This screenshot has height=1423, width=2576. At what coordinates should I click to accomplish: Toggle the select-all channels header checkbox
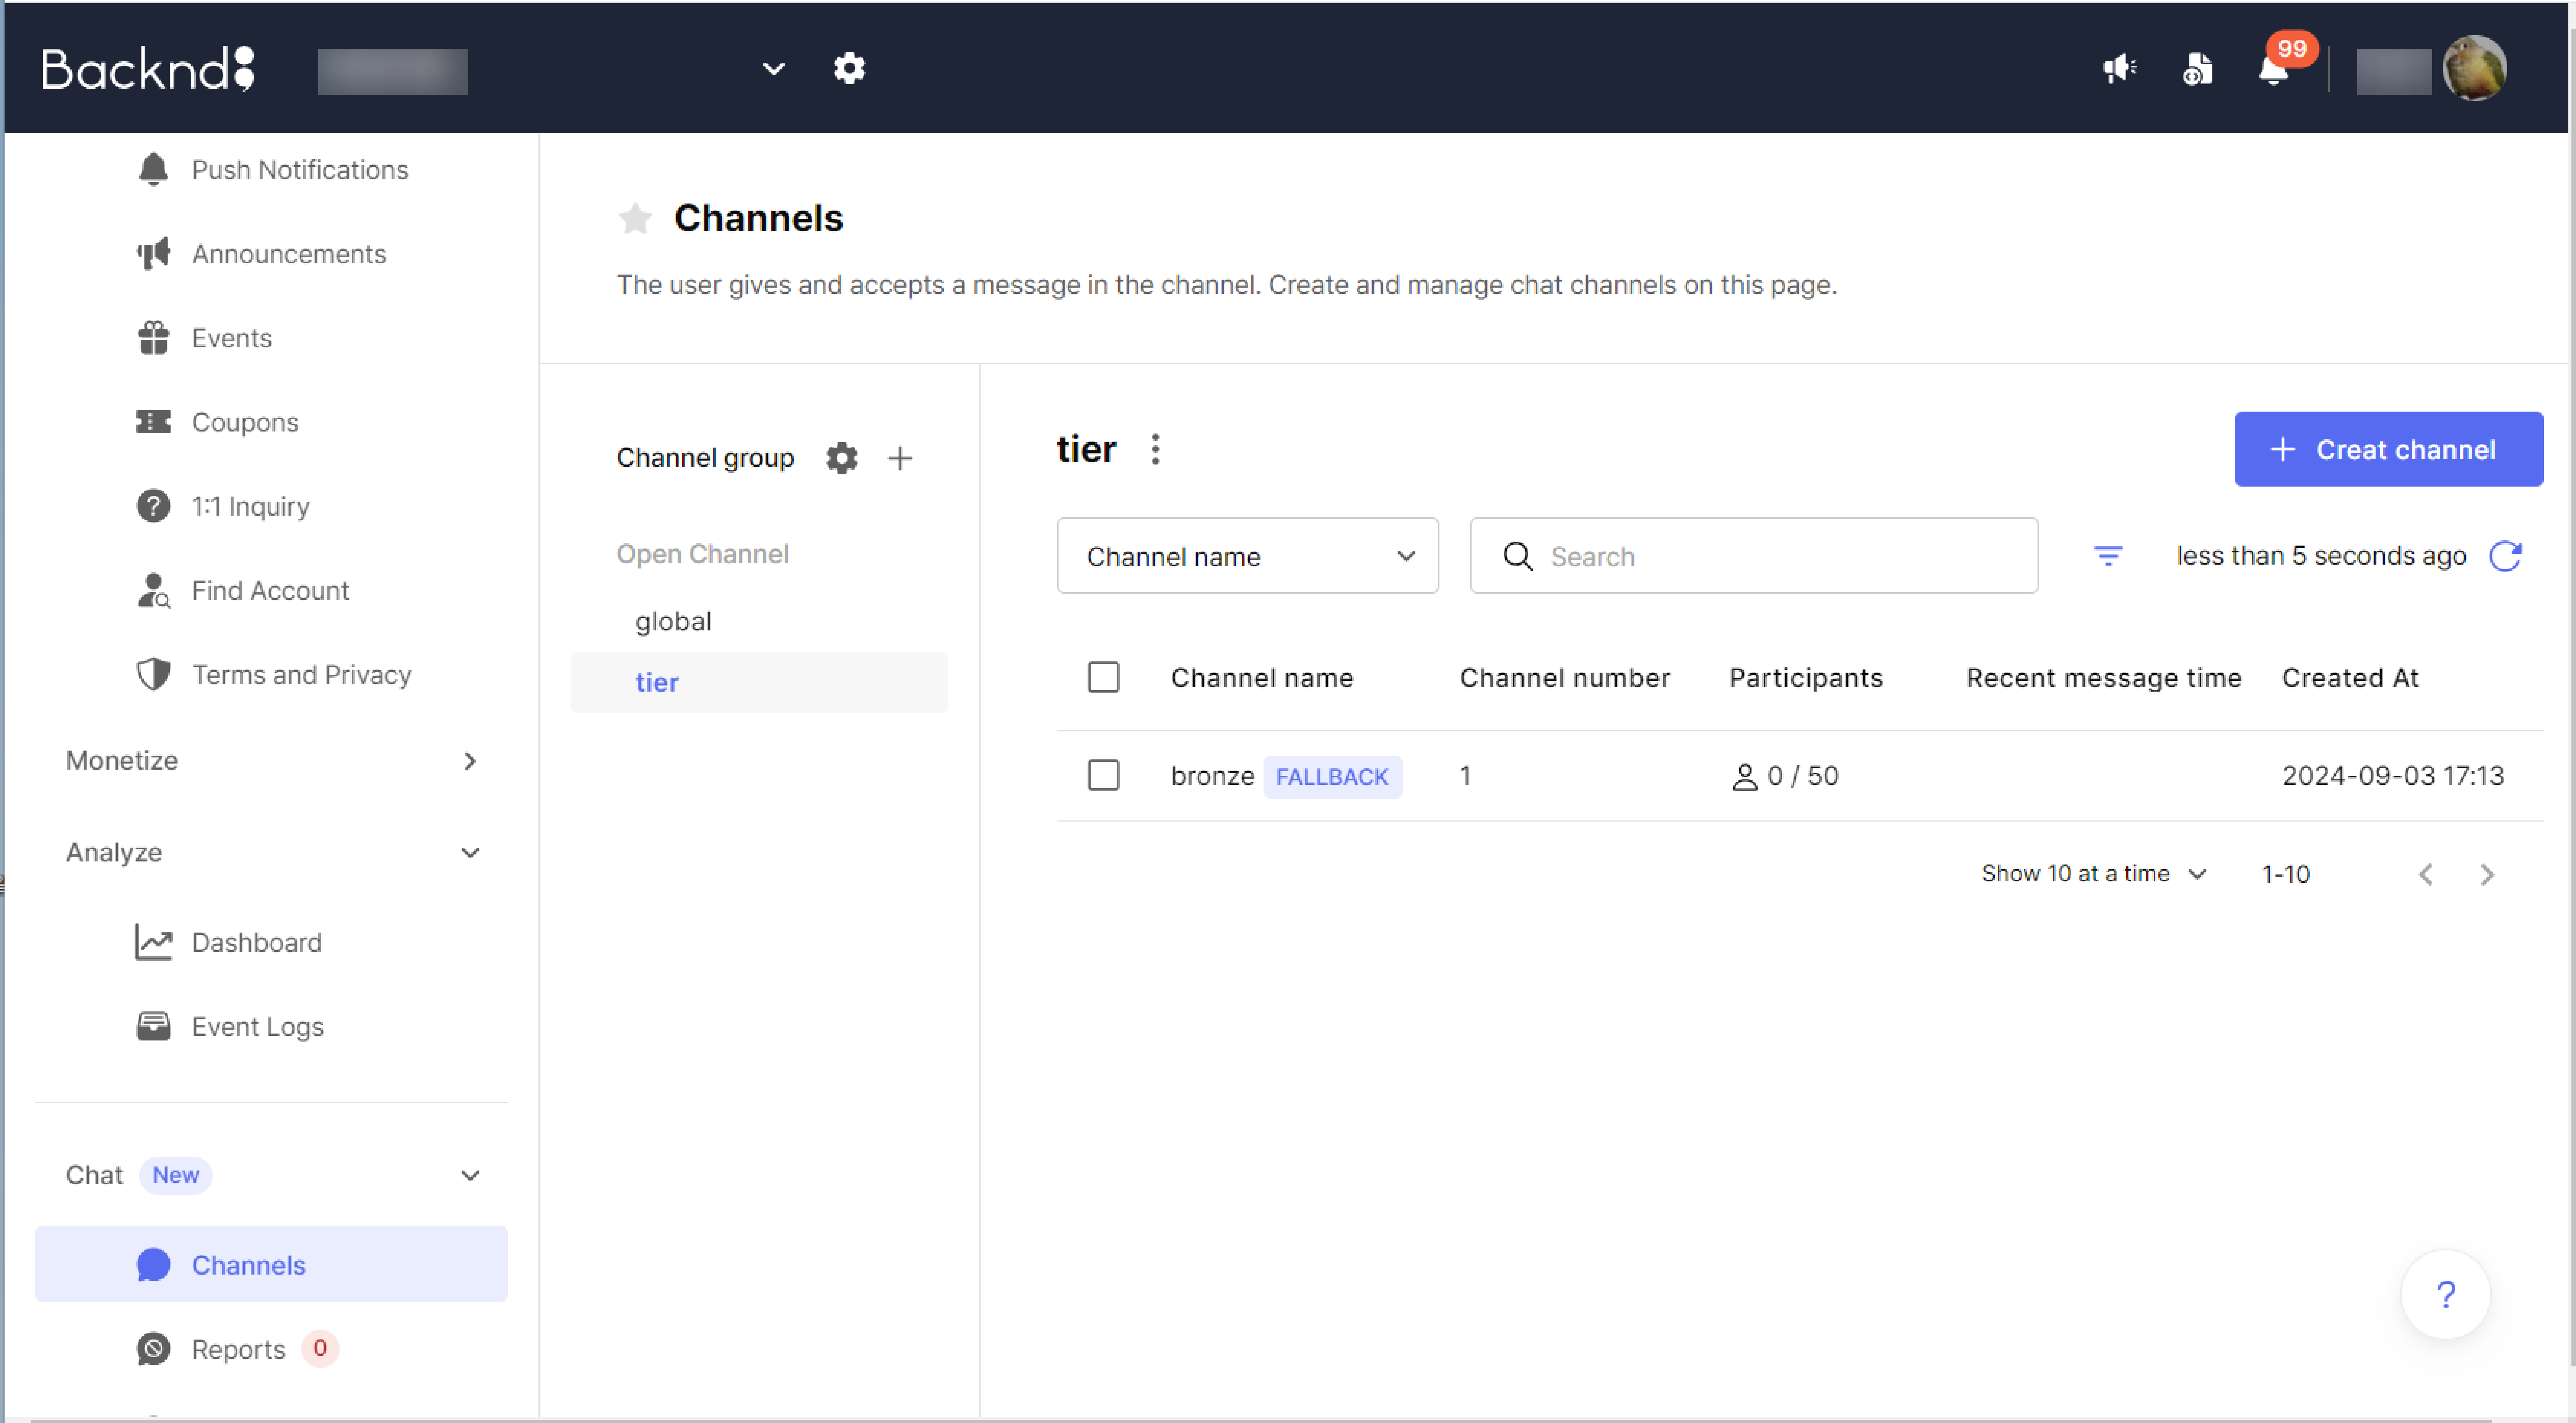point(1103,677)
